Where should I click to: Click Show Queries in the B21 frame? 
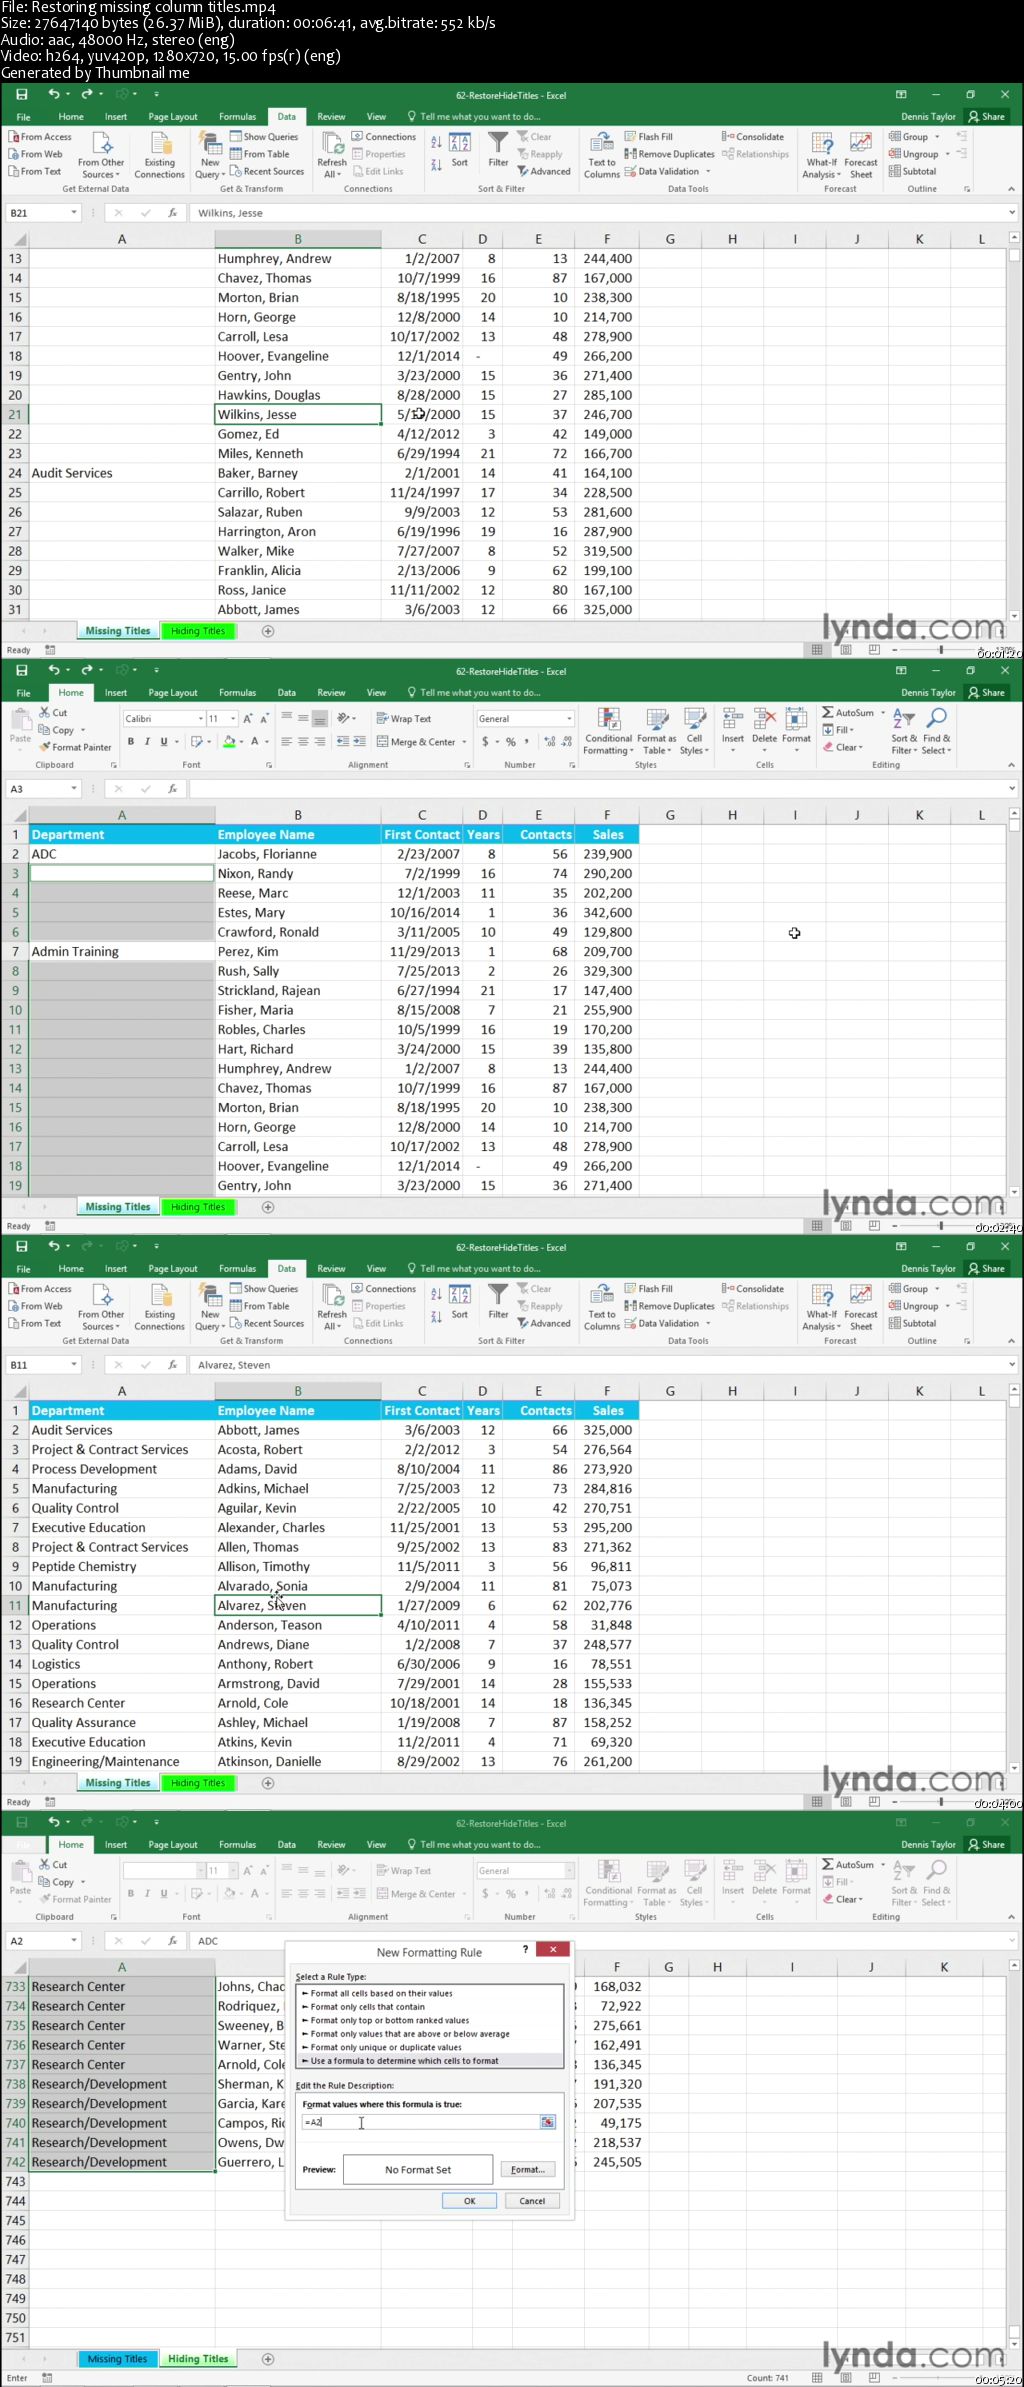(264, 137)
